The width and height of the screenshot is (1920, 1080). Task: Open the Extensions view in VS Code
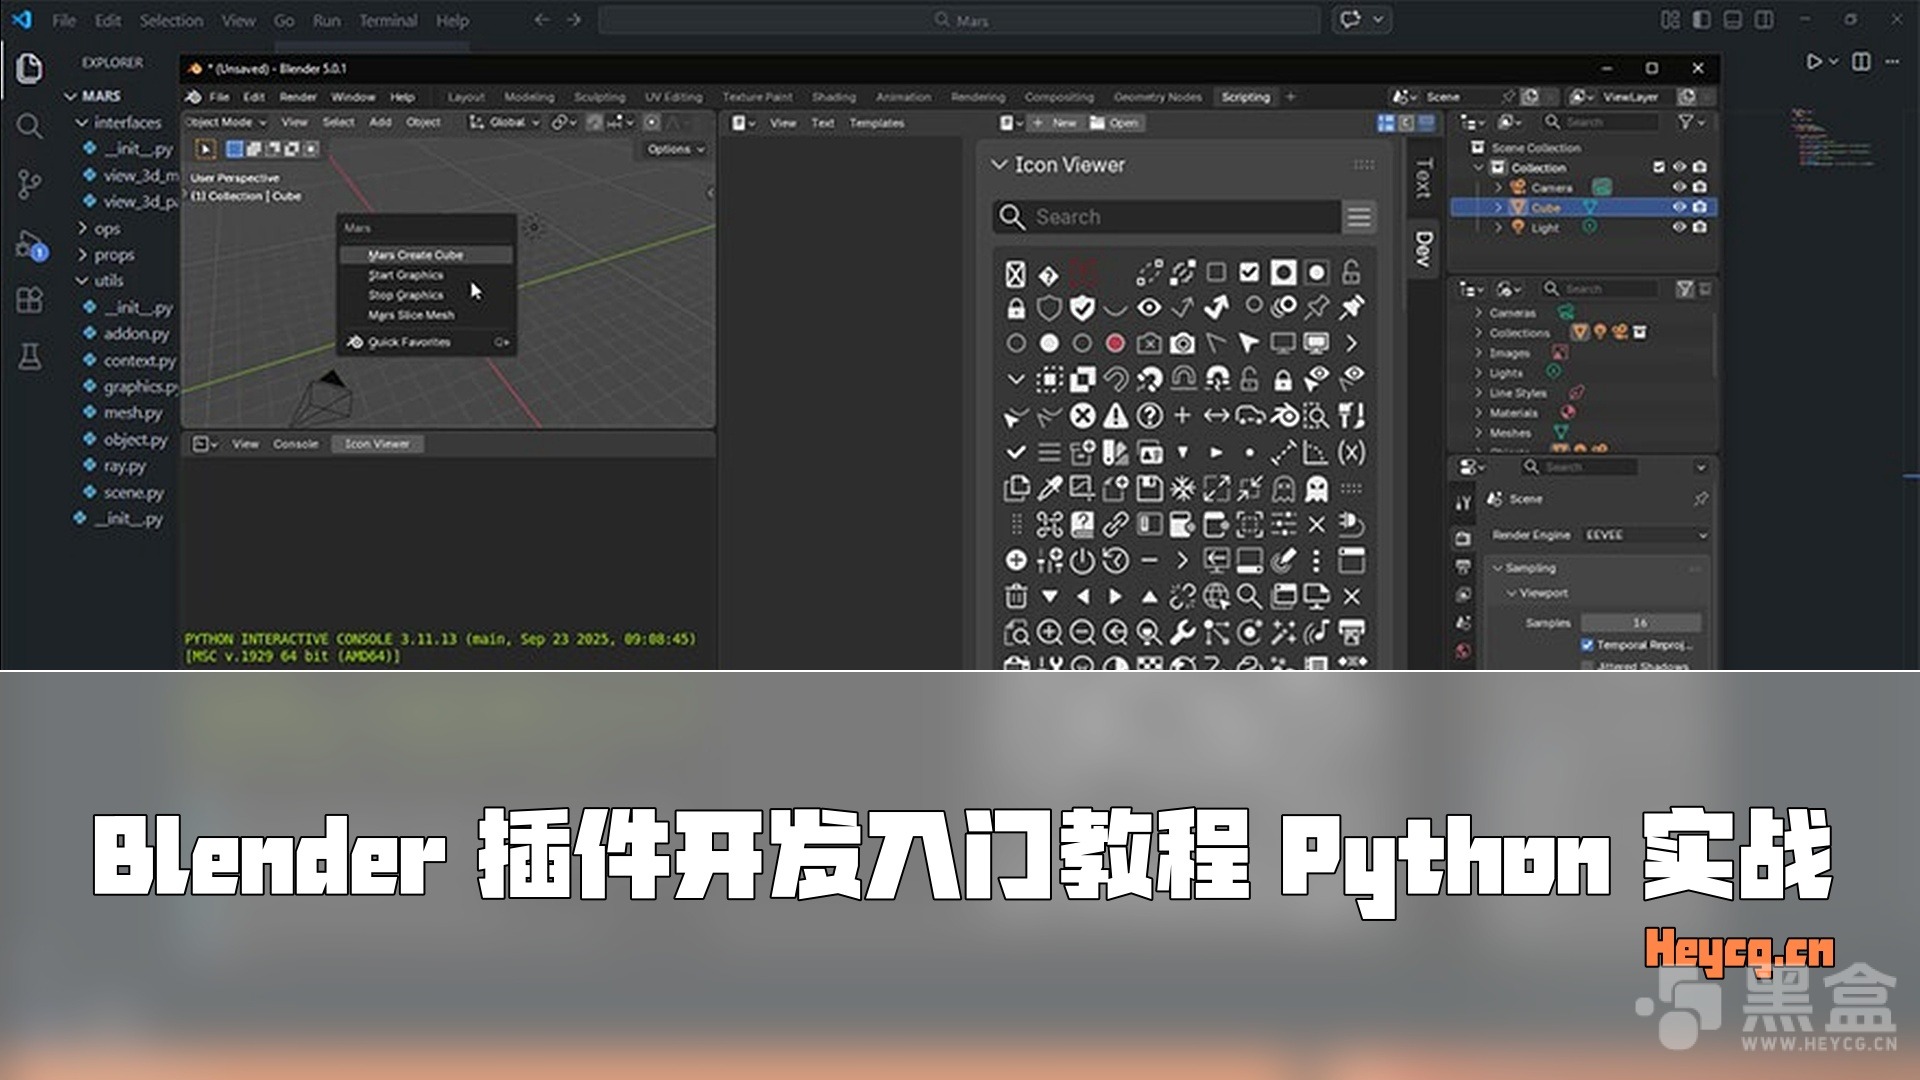point(30,300)
